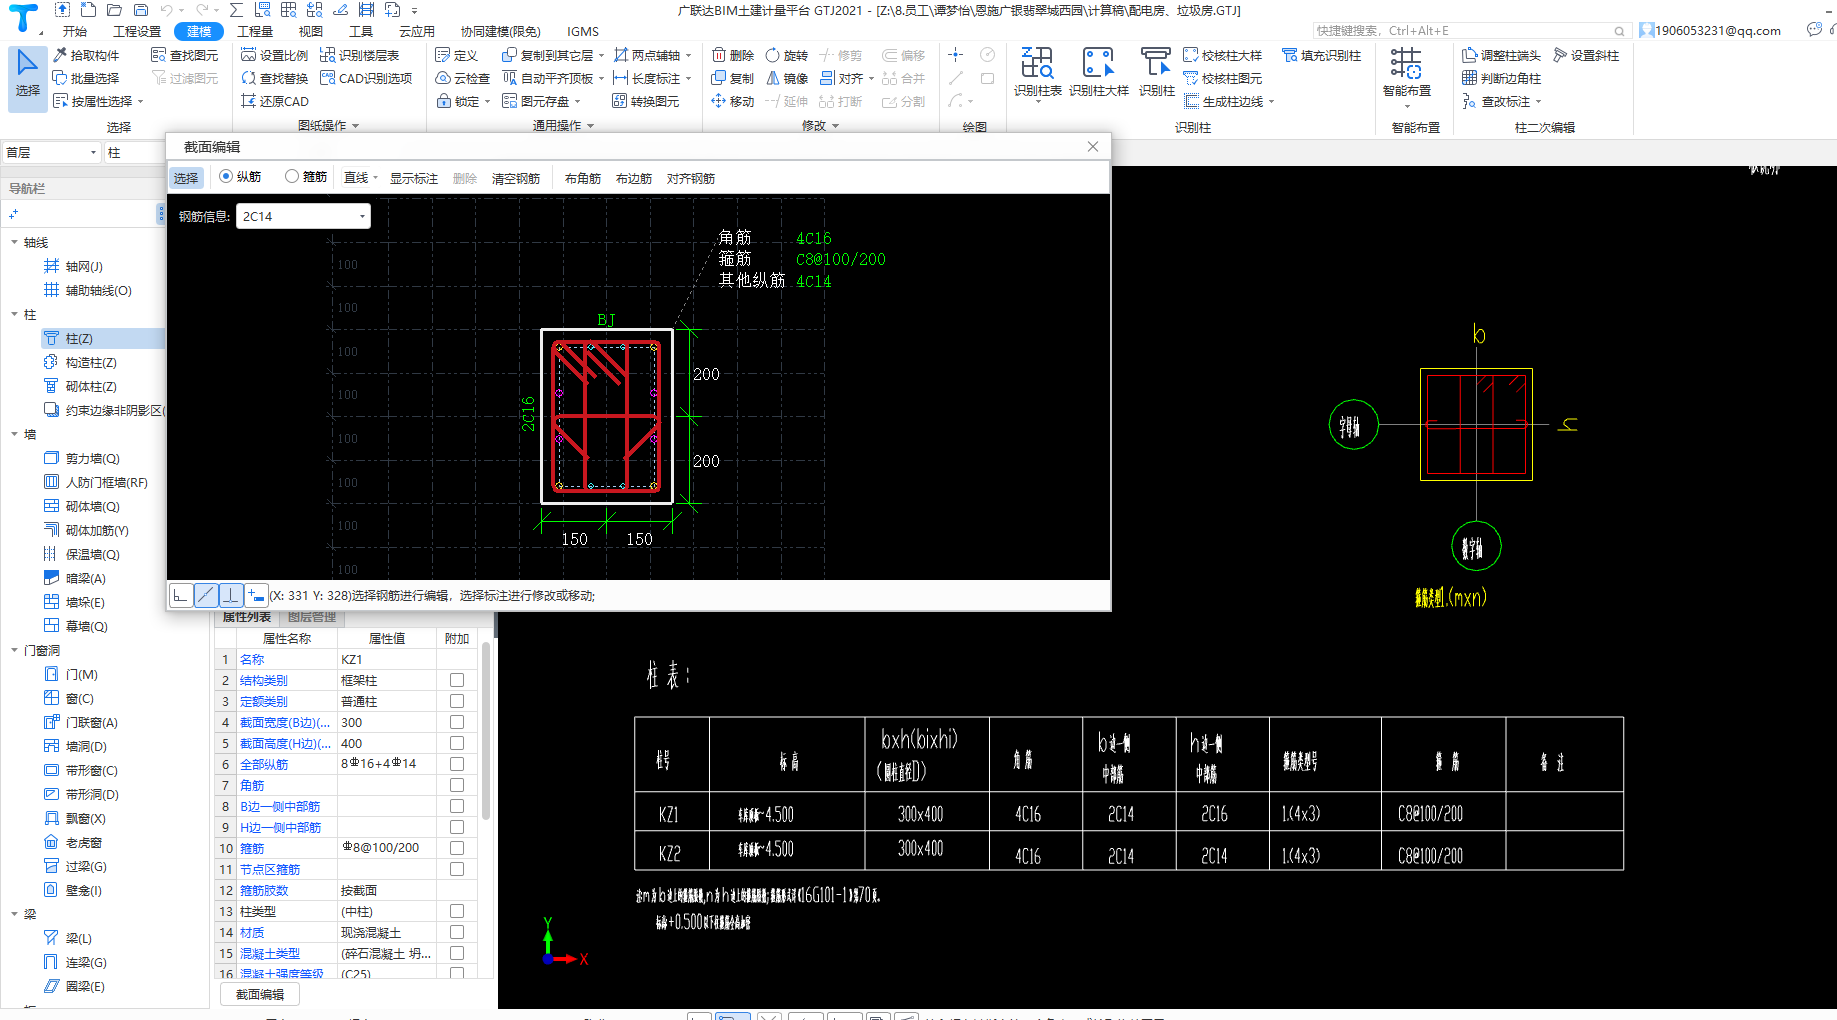Click the 填充识别柱 tool
The height and width of the screenshot is (1020, 1837).
[x=1322, y=55]
